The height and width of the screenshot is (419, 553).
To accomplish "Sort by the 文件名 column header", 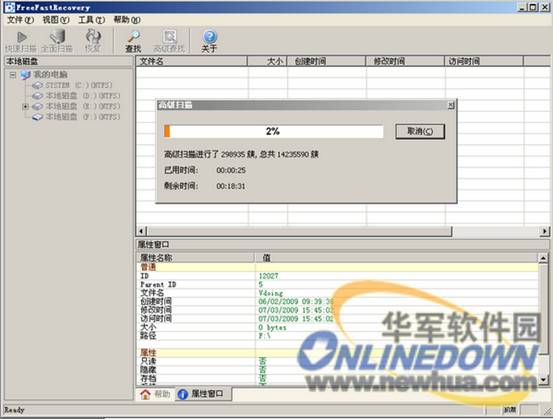I will (x=192, y=61).
